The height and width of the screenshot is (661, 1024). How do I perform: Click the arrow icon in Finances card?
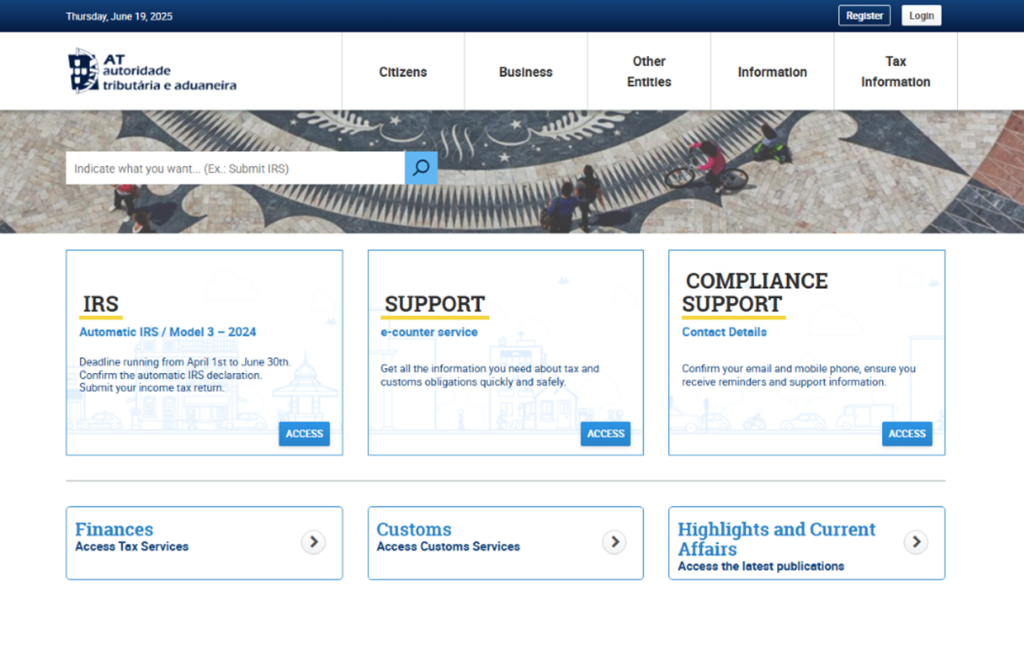(x=313, y=542)
